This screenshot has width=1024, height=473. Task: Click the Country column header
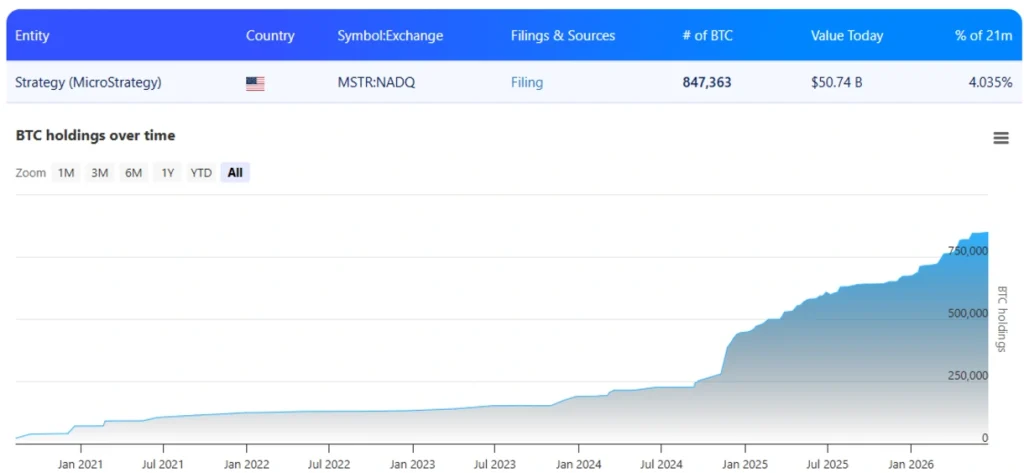tap(270, 36)
